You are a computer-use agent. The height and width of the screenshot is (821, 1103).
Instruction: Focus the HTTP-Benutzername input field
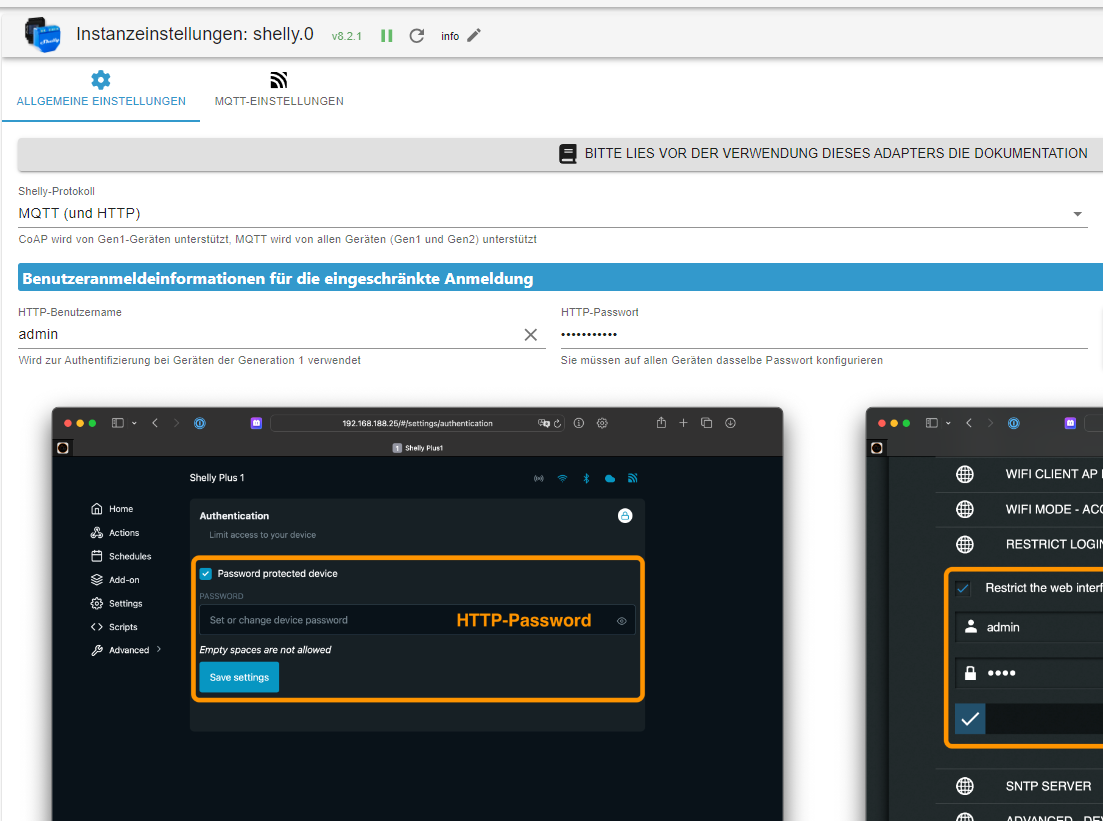[x=269, y=334]
